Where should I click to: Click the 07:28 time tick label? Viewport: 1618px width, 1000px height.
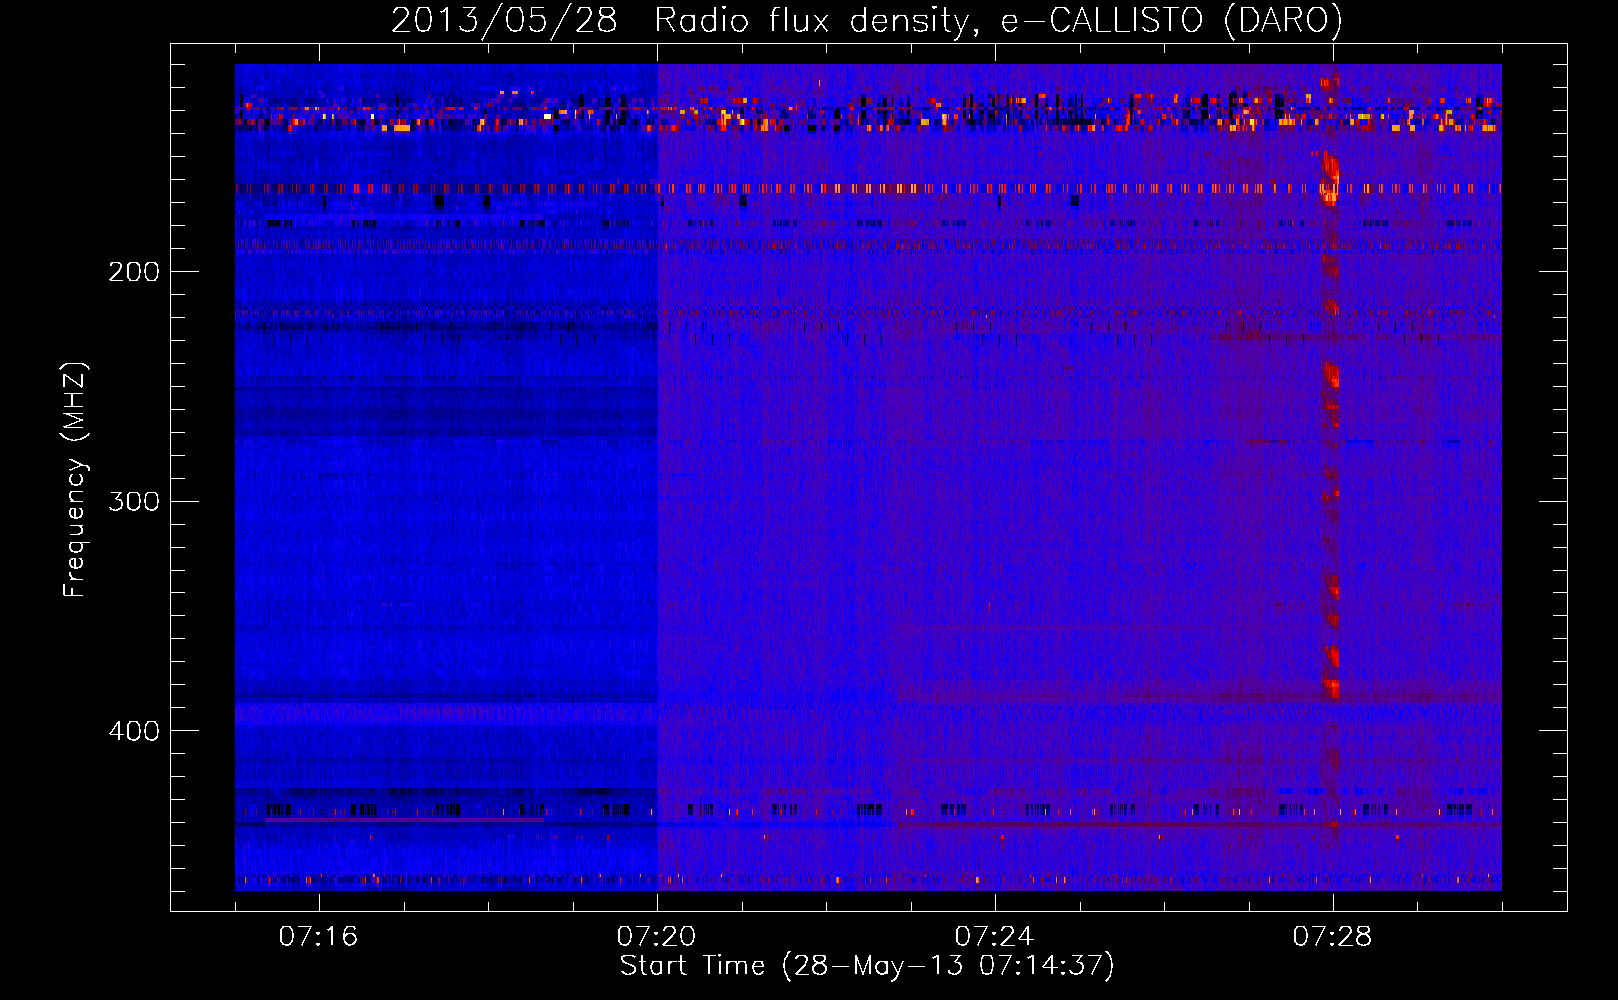[1332, 936]
